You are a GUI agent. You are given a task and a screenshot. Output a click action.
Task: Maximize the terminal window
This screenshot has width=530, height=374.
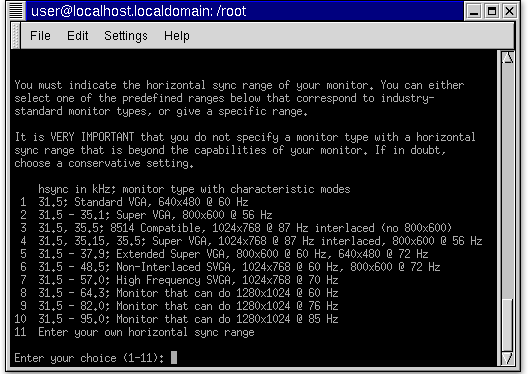[491, 11]
